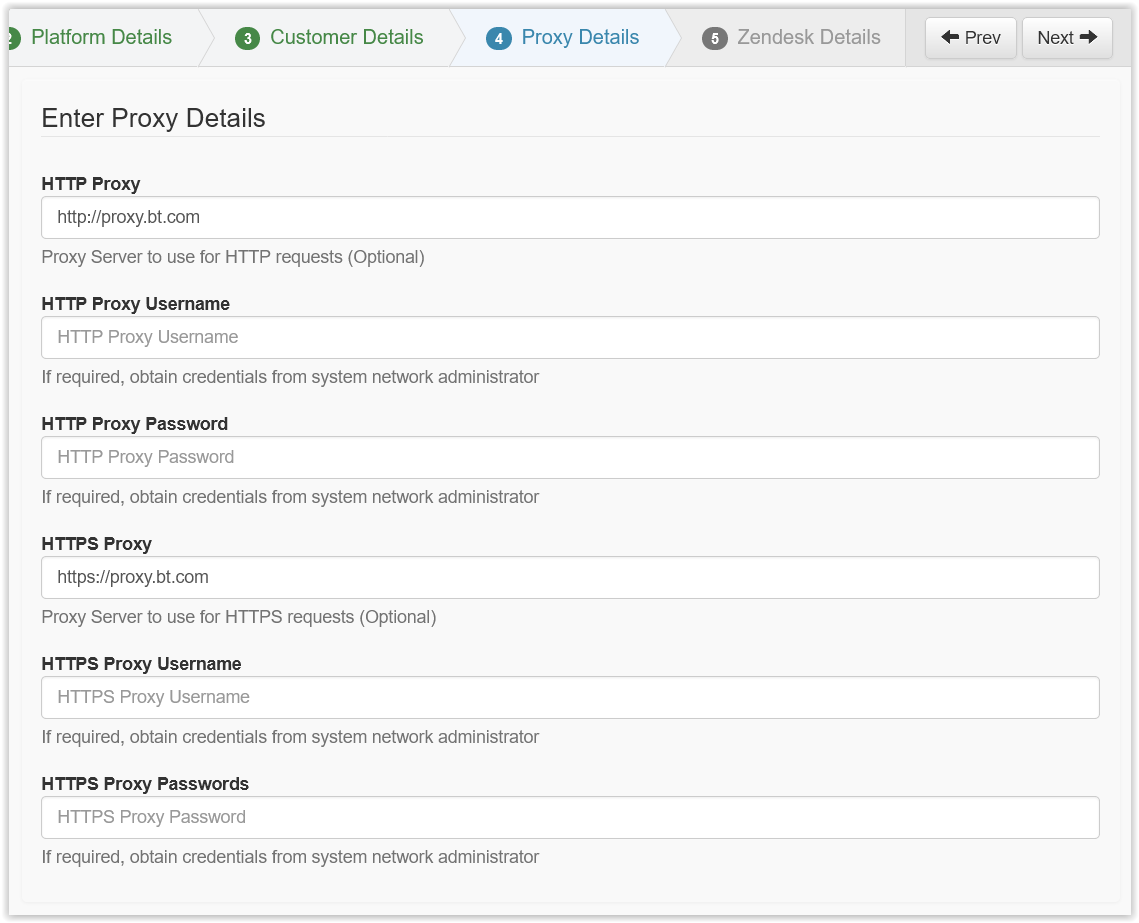This screenshot has width=1139, height=923.
Task: Click 'Proxy Server to use for HTTP requests' hint
Action: tap(233, 257)
